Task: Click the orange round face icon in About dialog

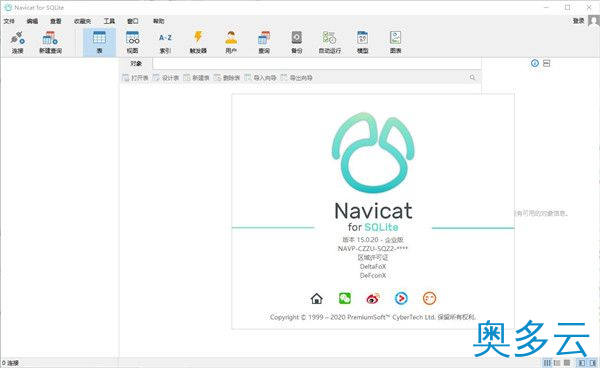Action: pos(429,298)
